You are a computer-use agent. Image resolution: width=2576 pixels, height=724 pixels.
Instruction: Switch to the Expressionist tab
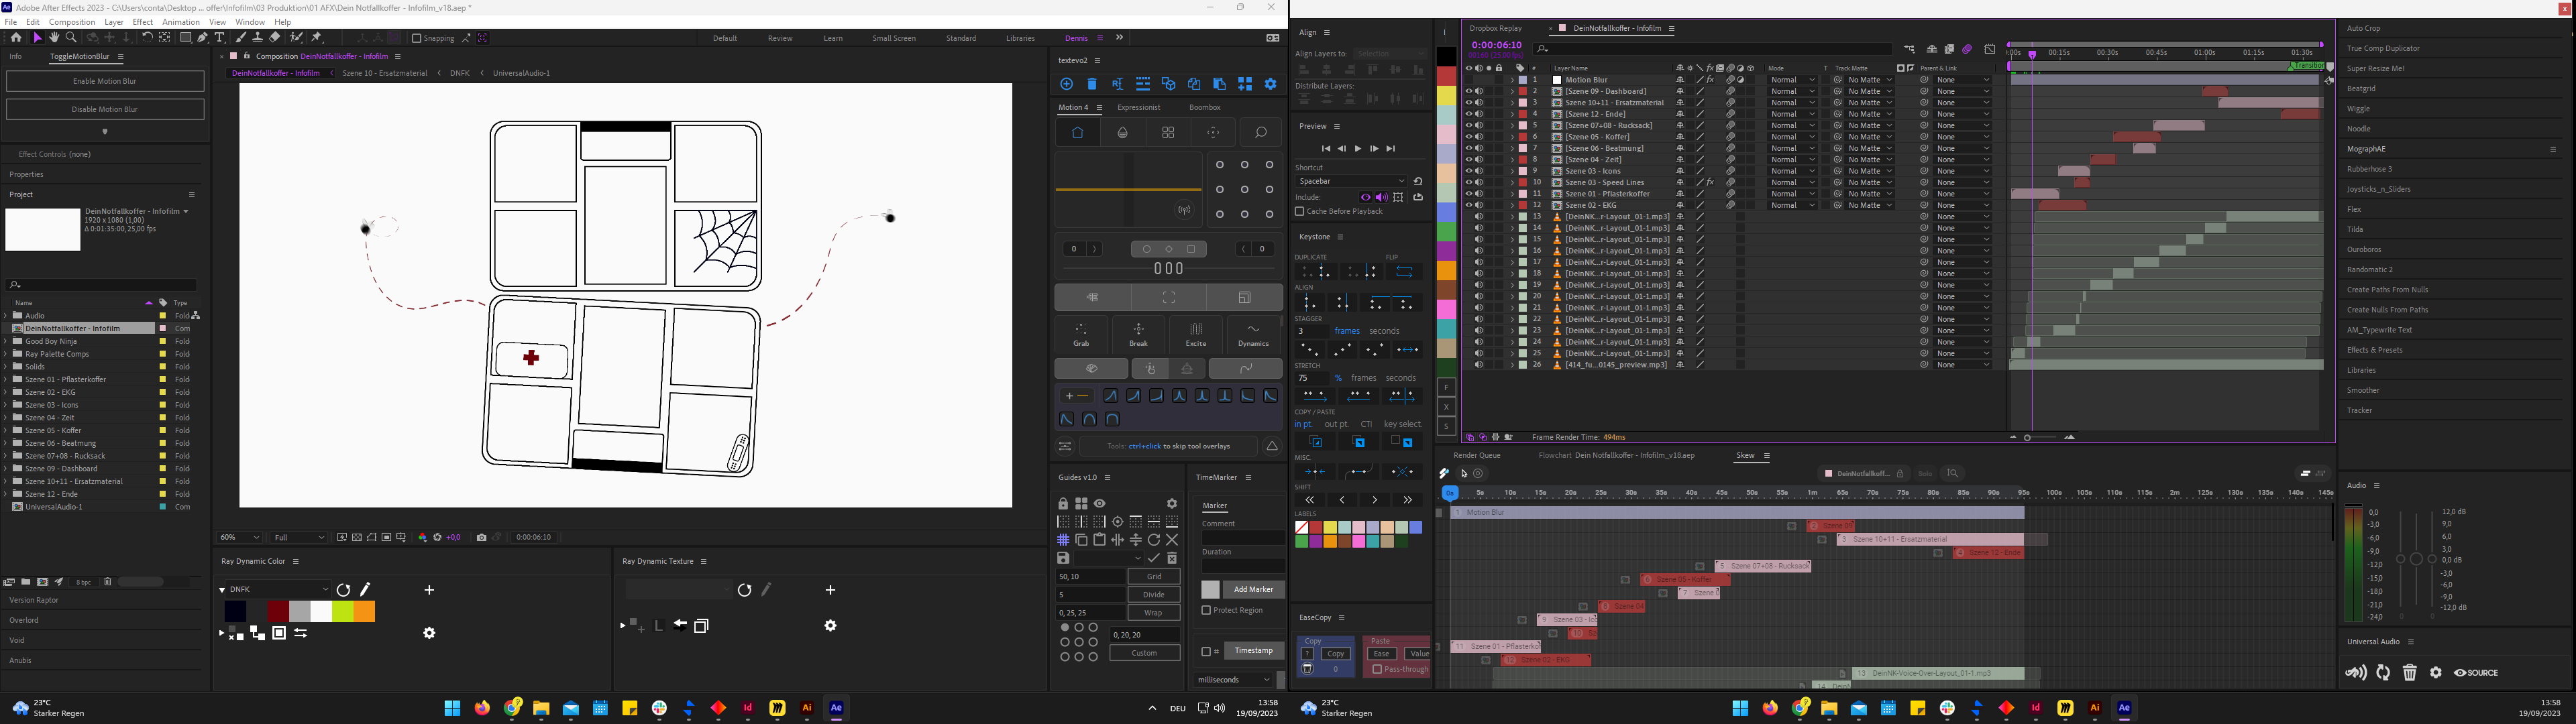coord(1139,107)
